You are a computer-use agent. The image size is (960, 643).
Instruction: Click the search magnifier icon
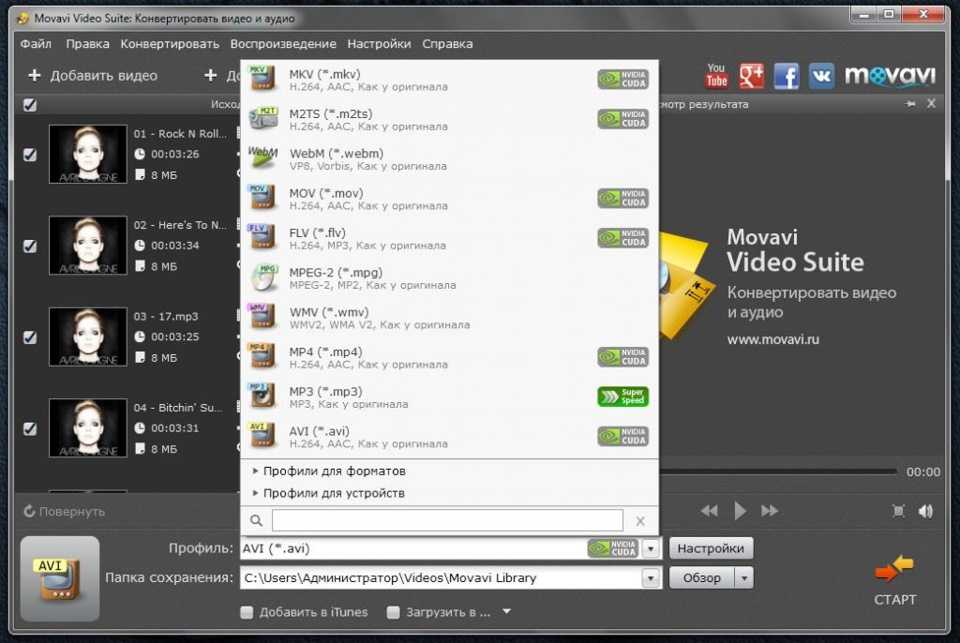tap(257, 521)
